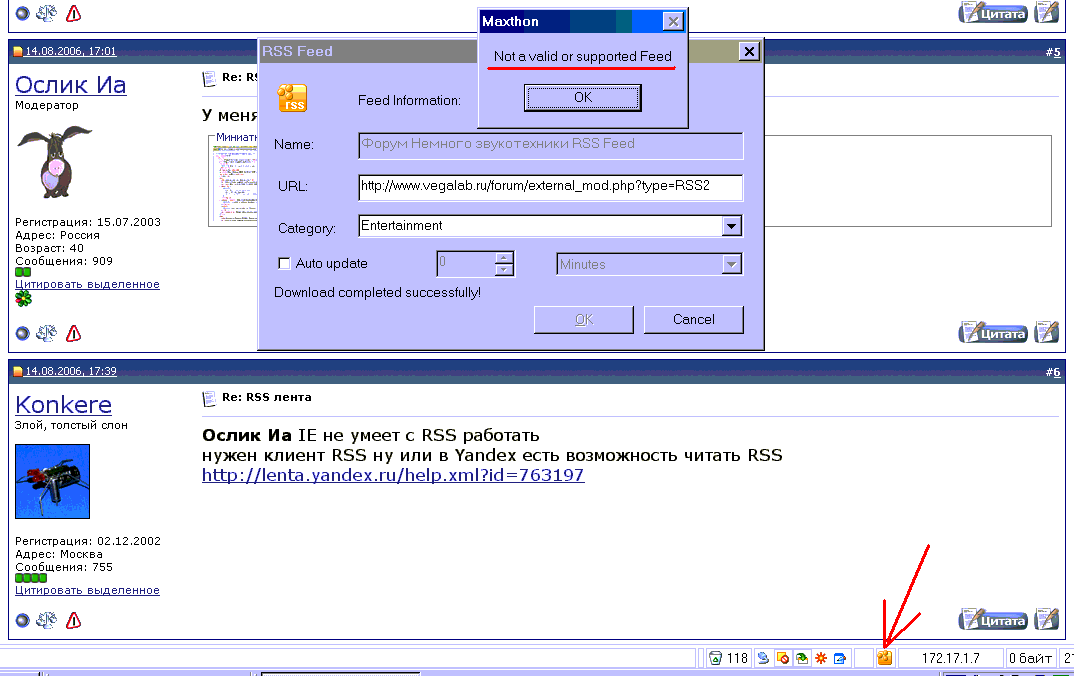Screen dimensions: 1074x679
Task: Click the orange RSS feed icon in status bar
Action: 884,658
